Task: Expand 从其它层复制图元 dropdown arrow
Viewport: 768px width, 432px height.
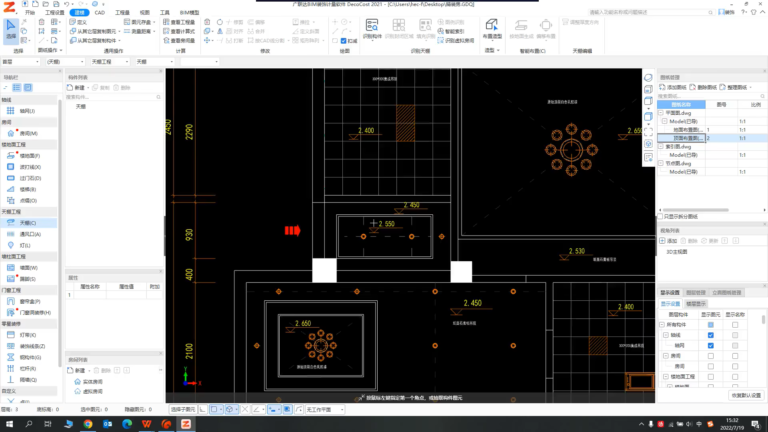Action: click(x=120, y=31)
